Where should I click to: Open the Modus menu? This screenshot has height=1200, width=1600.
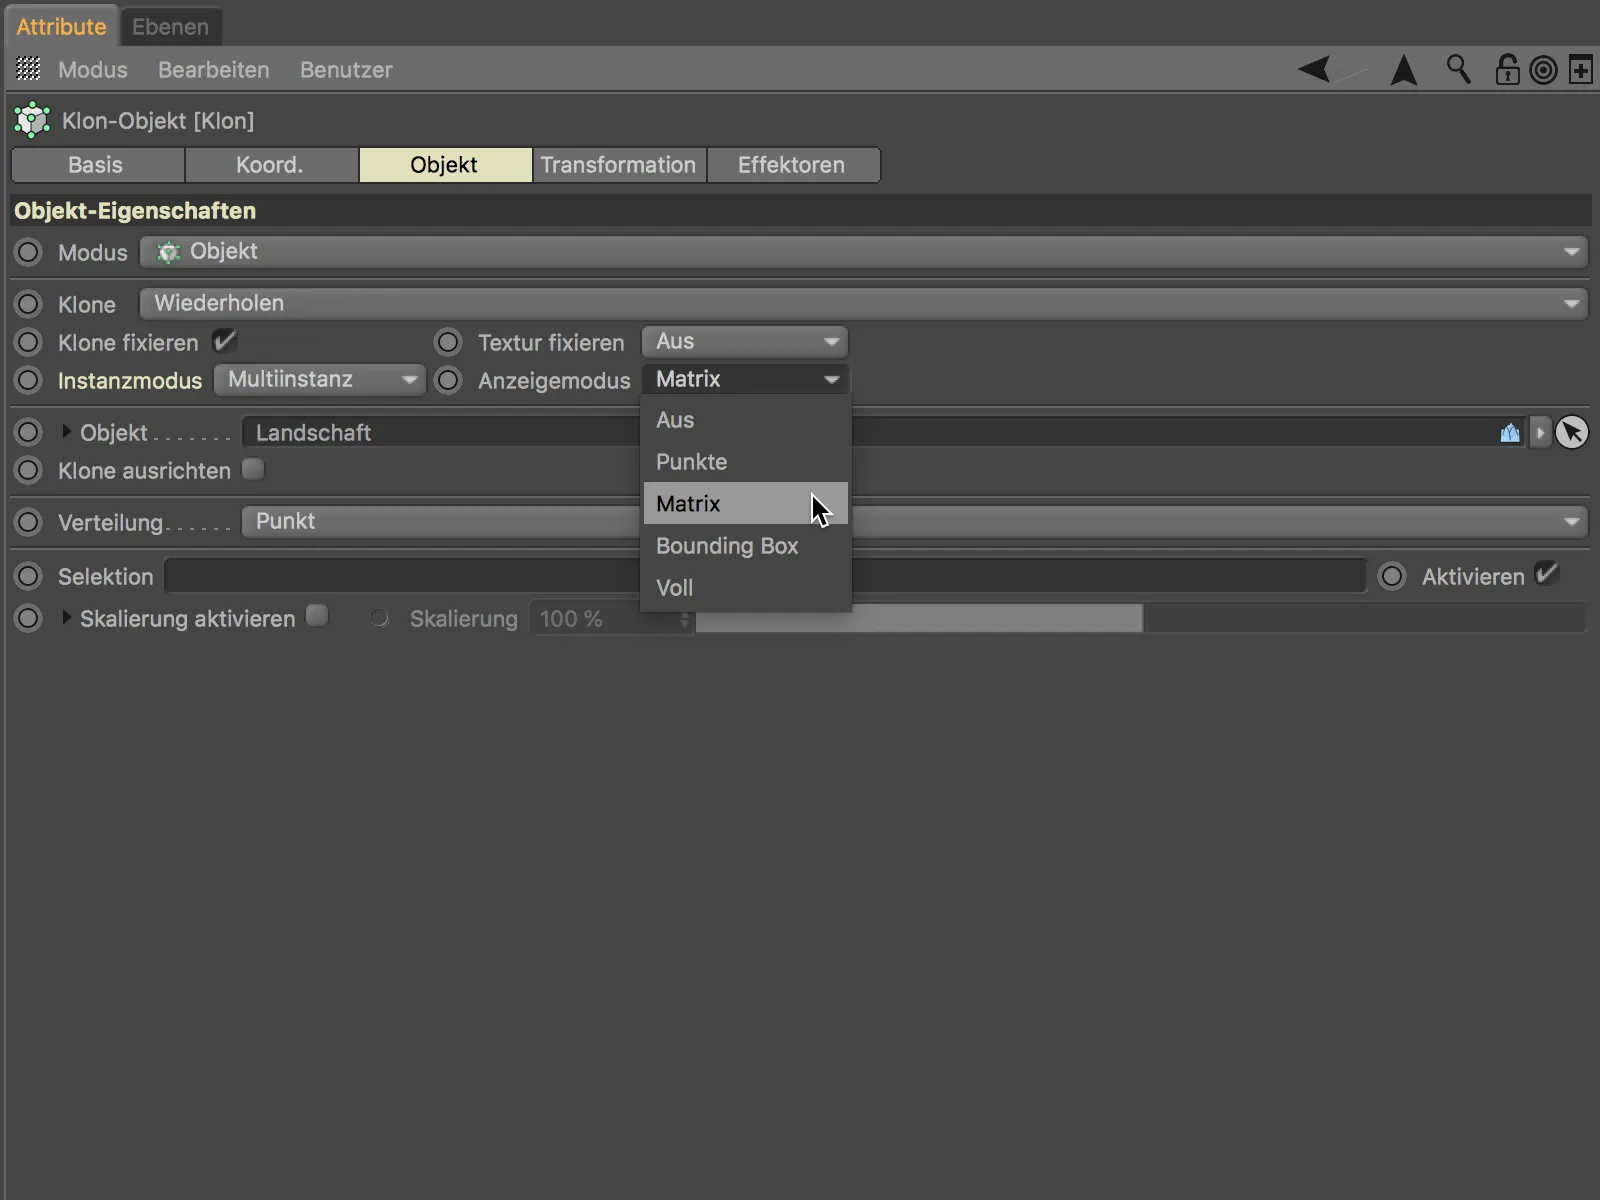(x=93, y=70)
